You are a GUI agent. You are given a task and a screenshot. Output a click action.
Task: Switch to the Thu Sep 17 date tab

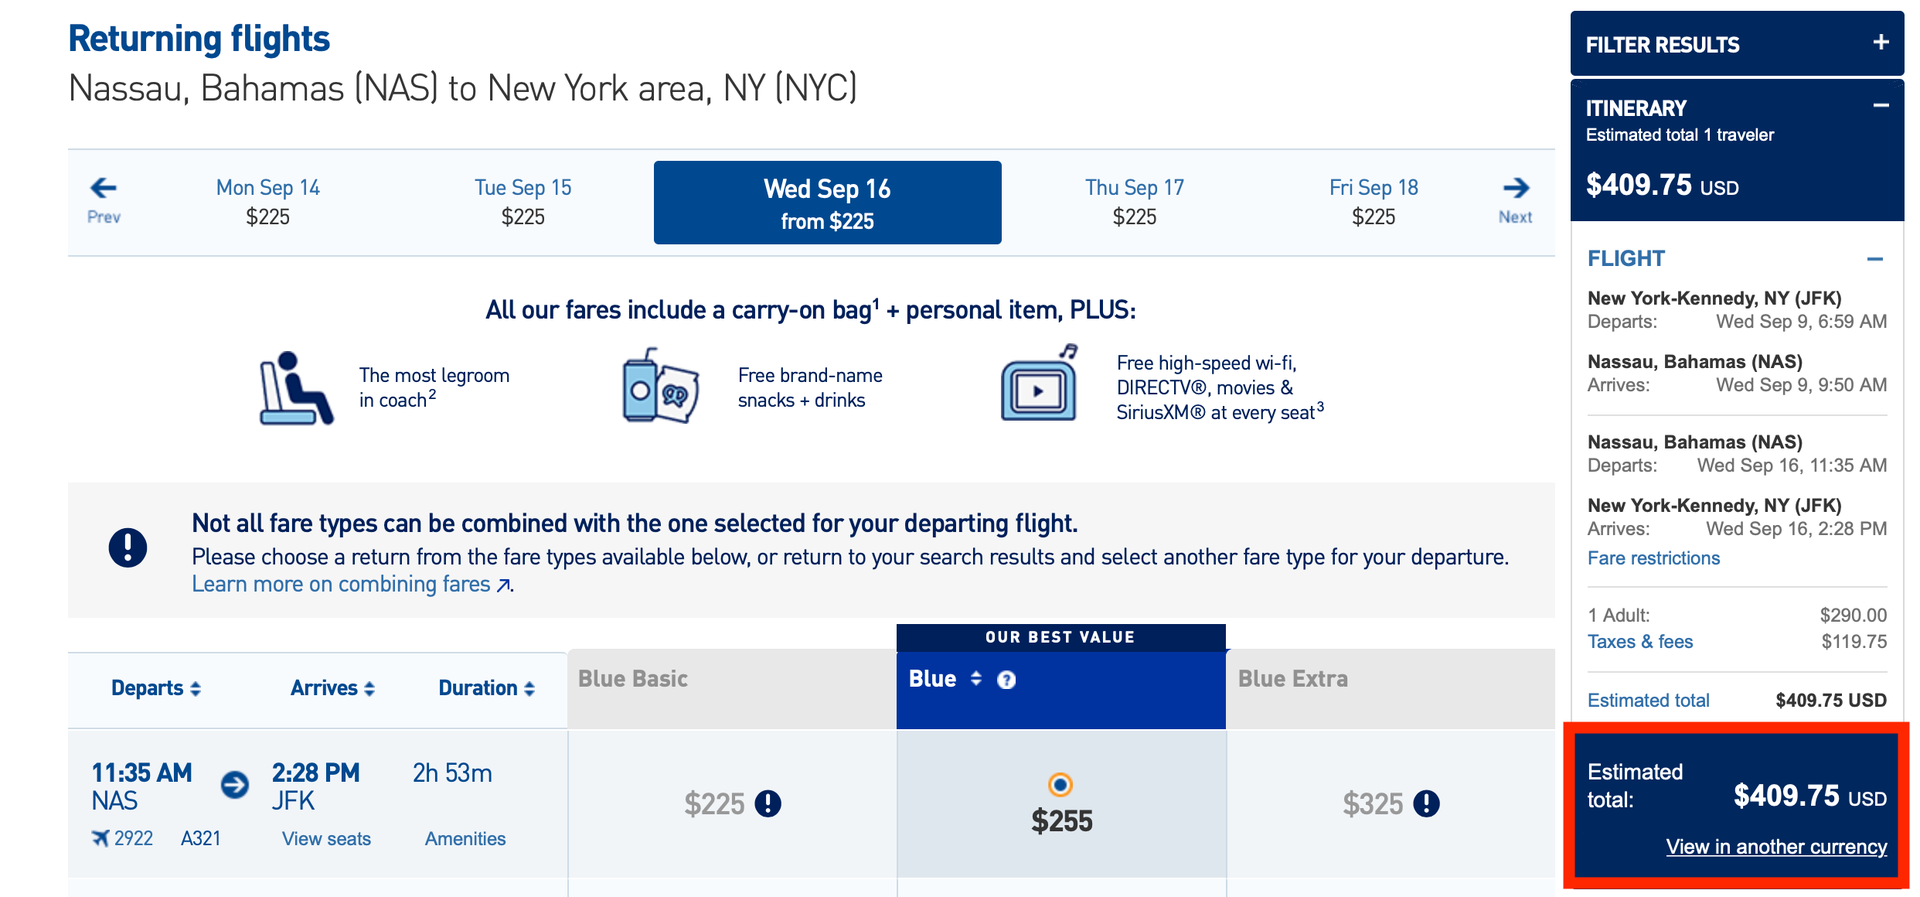(x=1134, y=200)
